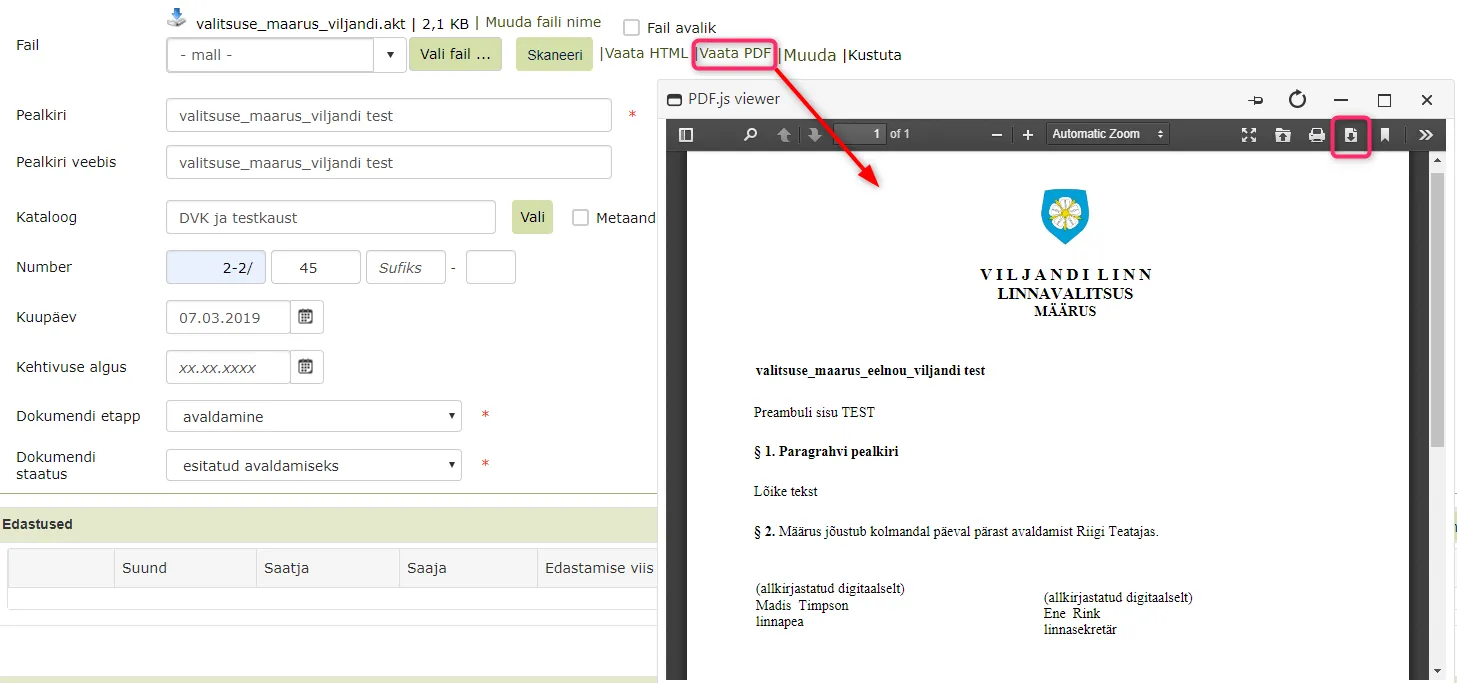Print the PDF document

[x=1317, y=135]
